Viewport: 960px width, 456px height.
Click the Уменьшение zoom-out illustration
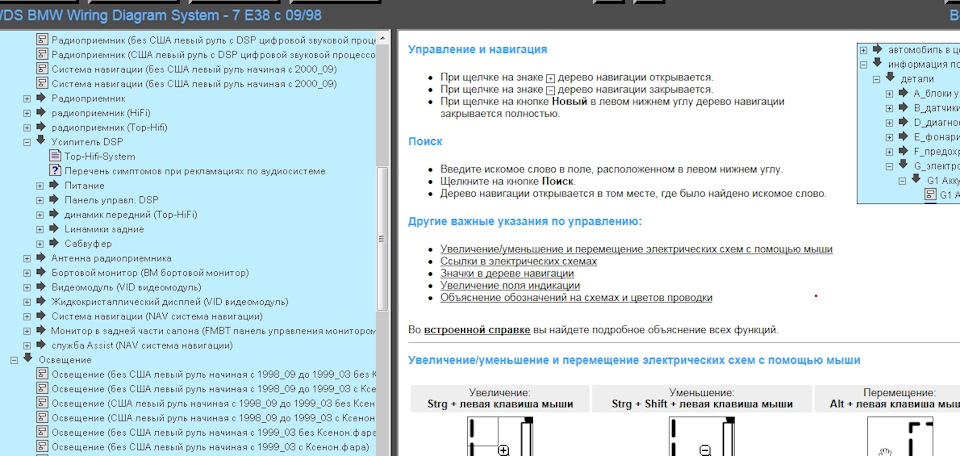coord(702,436)
